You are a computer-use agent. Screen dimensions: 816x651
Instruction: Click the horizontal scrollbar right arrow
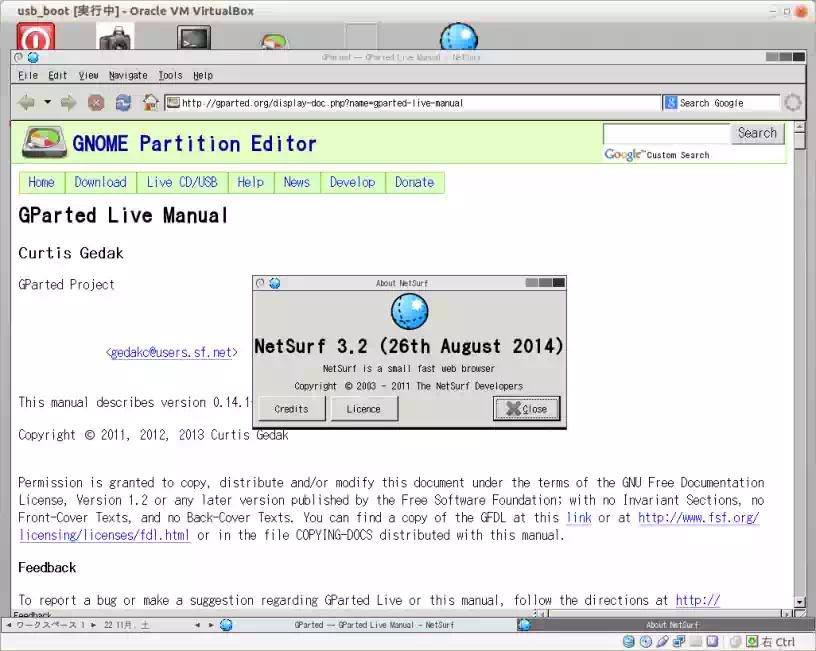[x=787, y=615]
